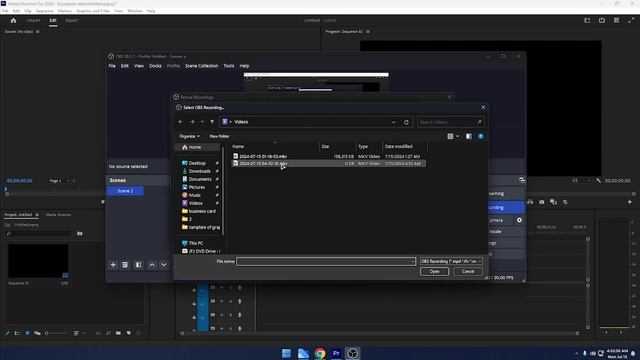
Task: Open recent locations dropdown in dialog
Action: [x=202, y=122]
